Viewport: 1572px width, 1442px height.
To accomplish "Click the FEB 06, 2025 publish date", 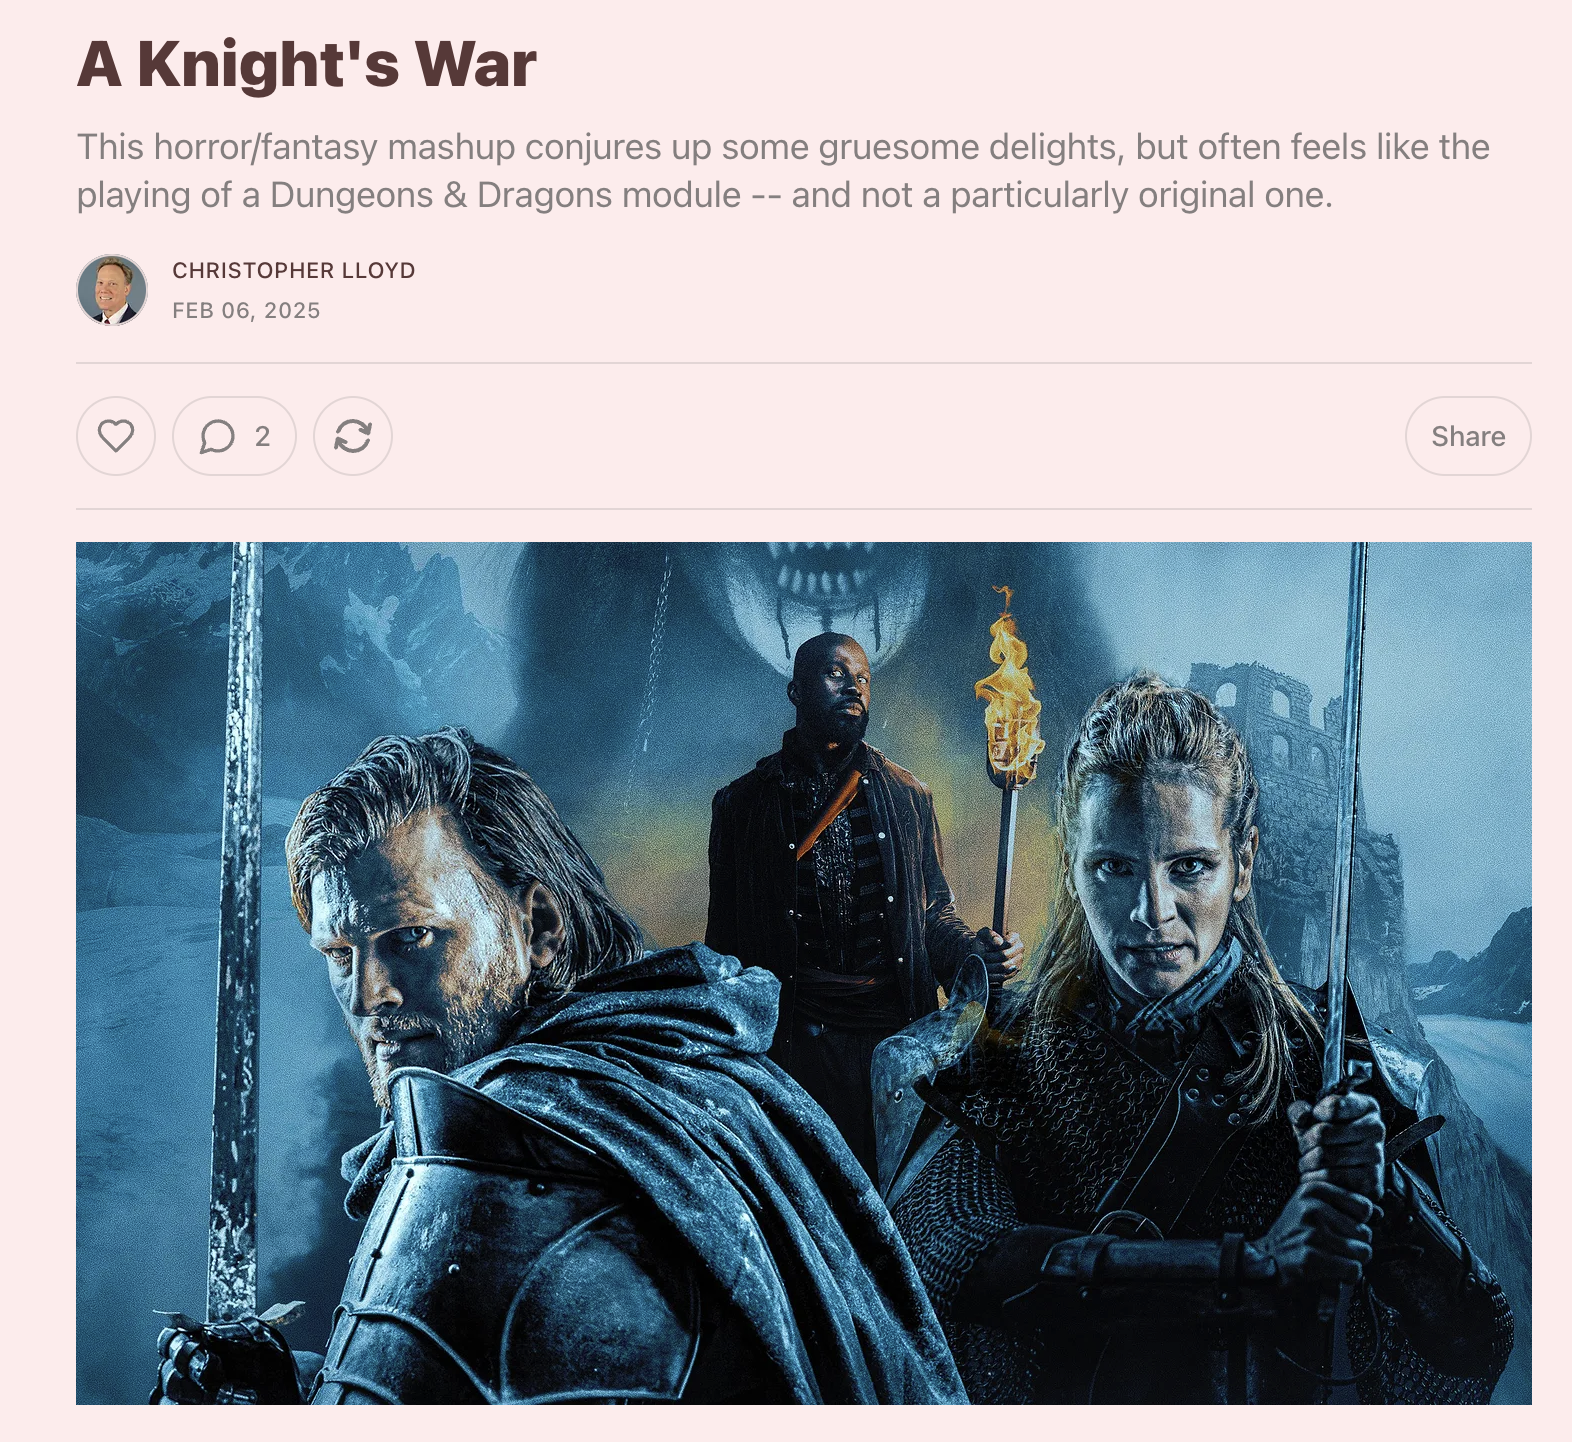I will coord(246,311).
